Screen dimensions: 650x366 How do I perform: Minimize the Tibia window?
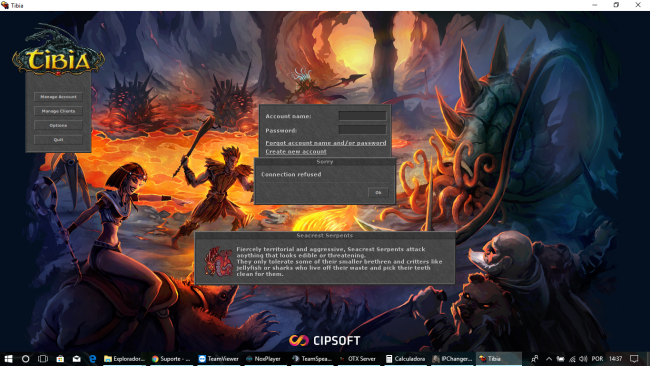tap(595, 5)
